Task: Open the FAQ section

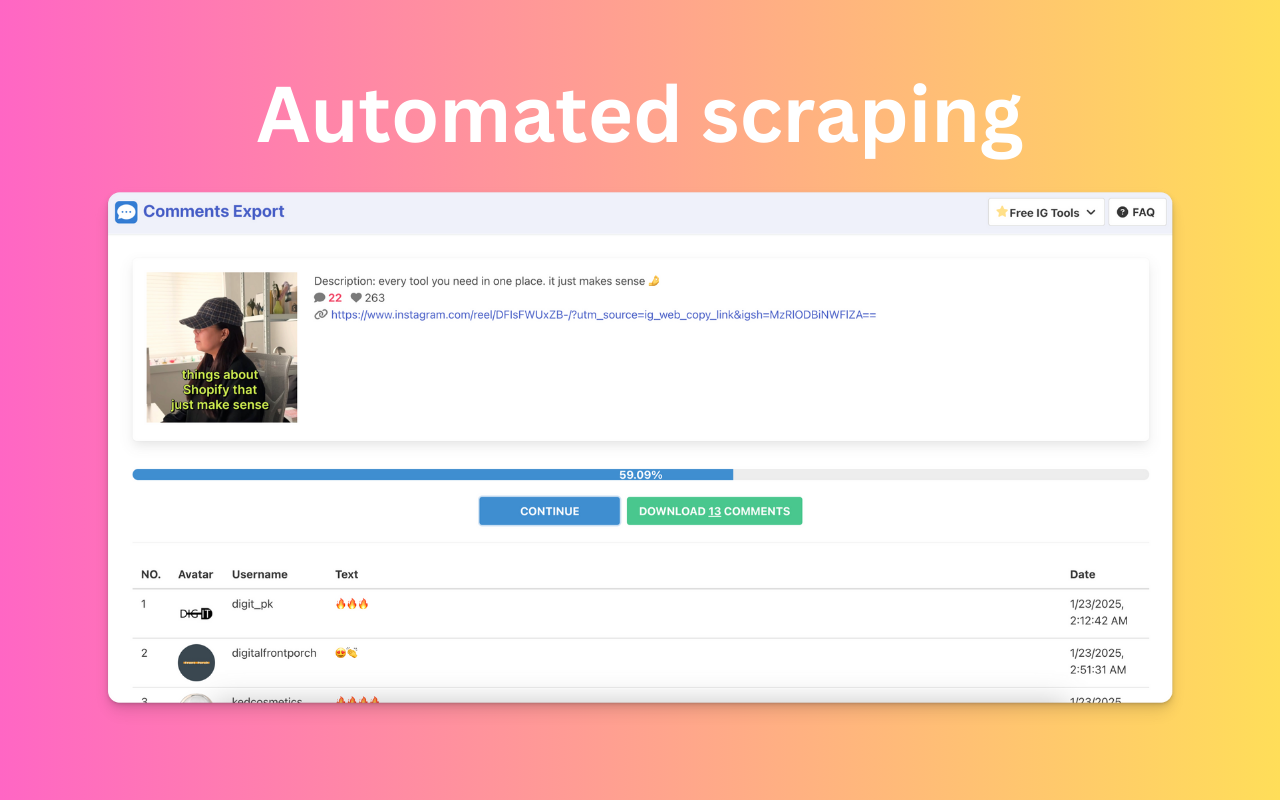Action: click(x=1137, y=212)
